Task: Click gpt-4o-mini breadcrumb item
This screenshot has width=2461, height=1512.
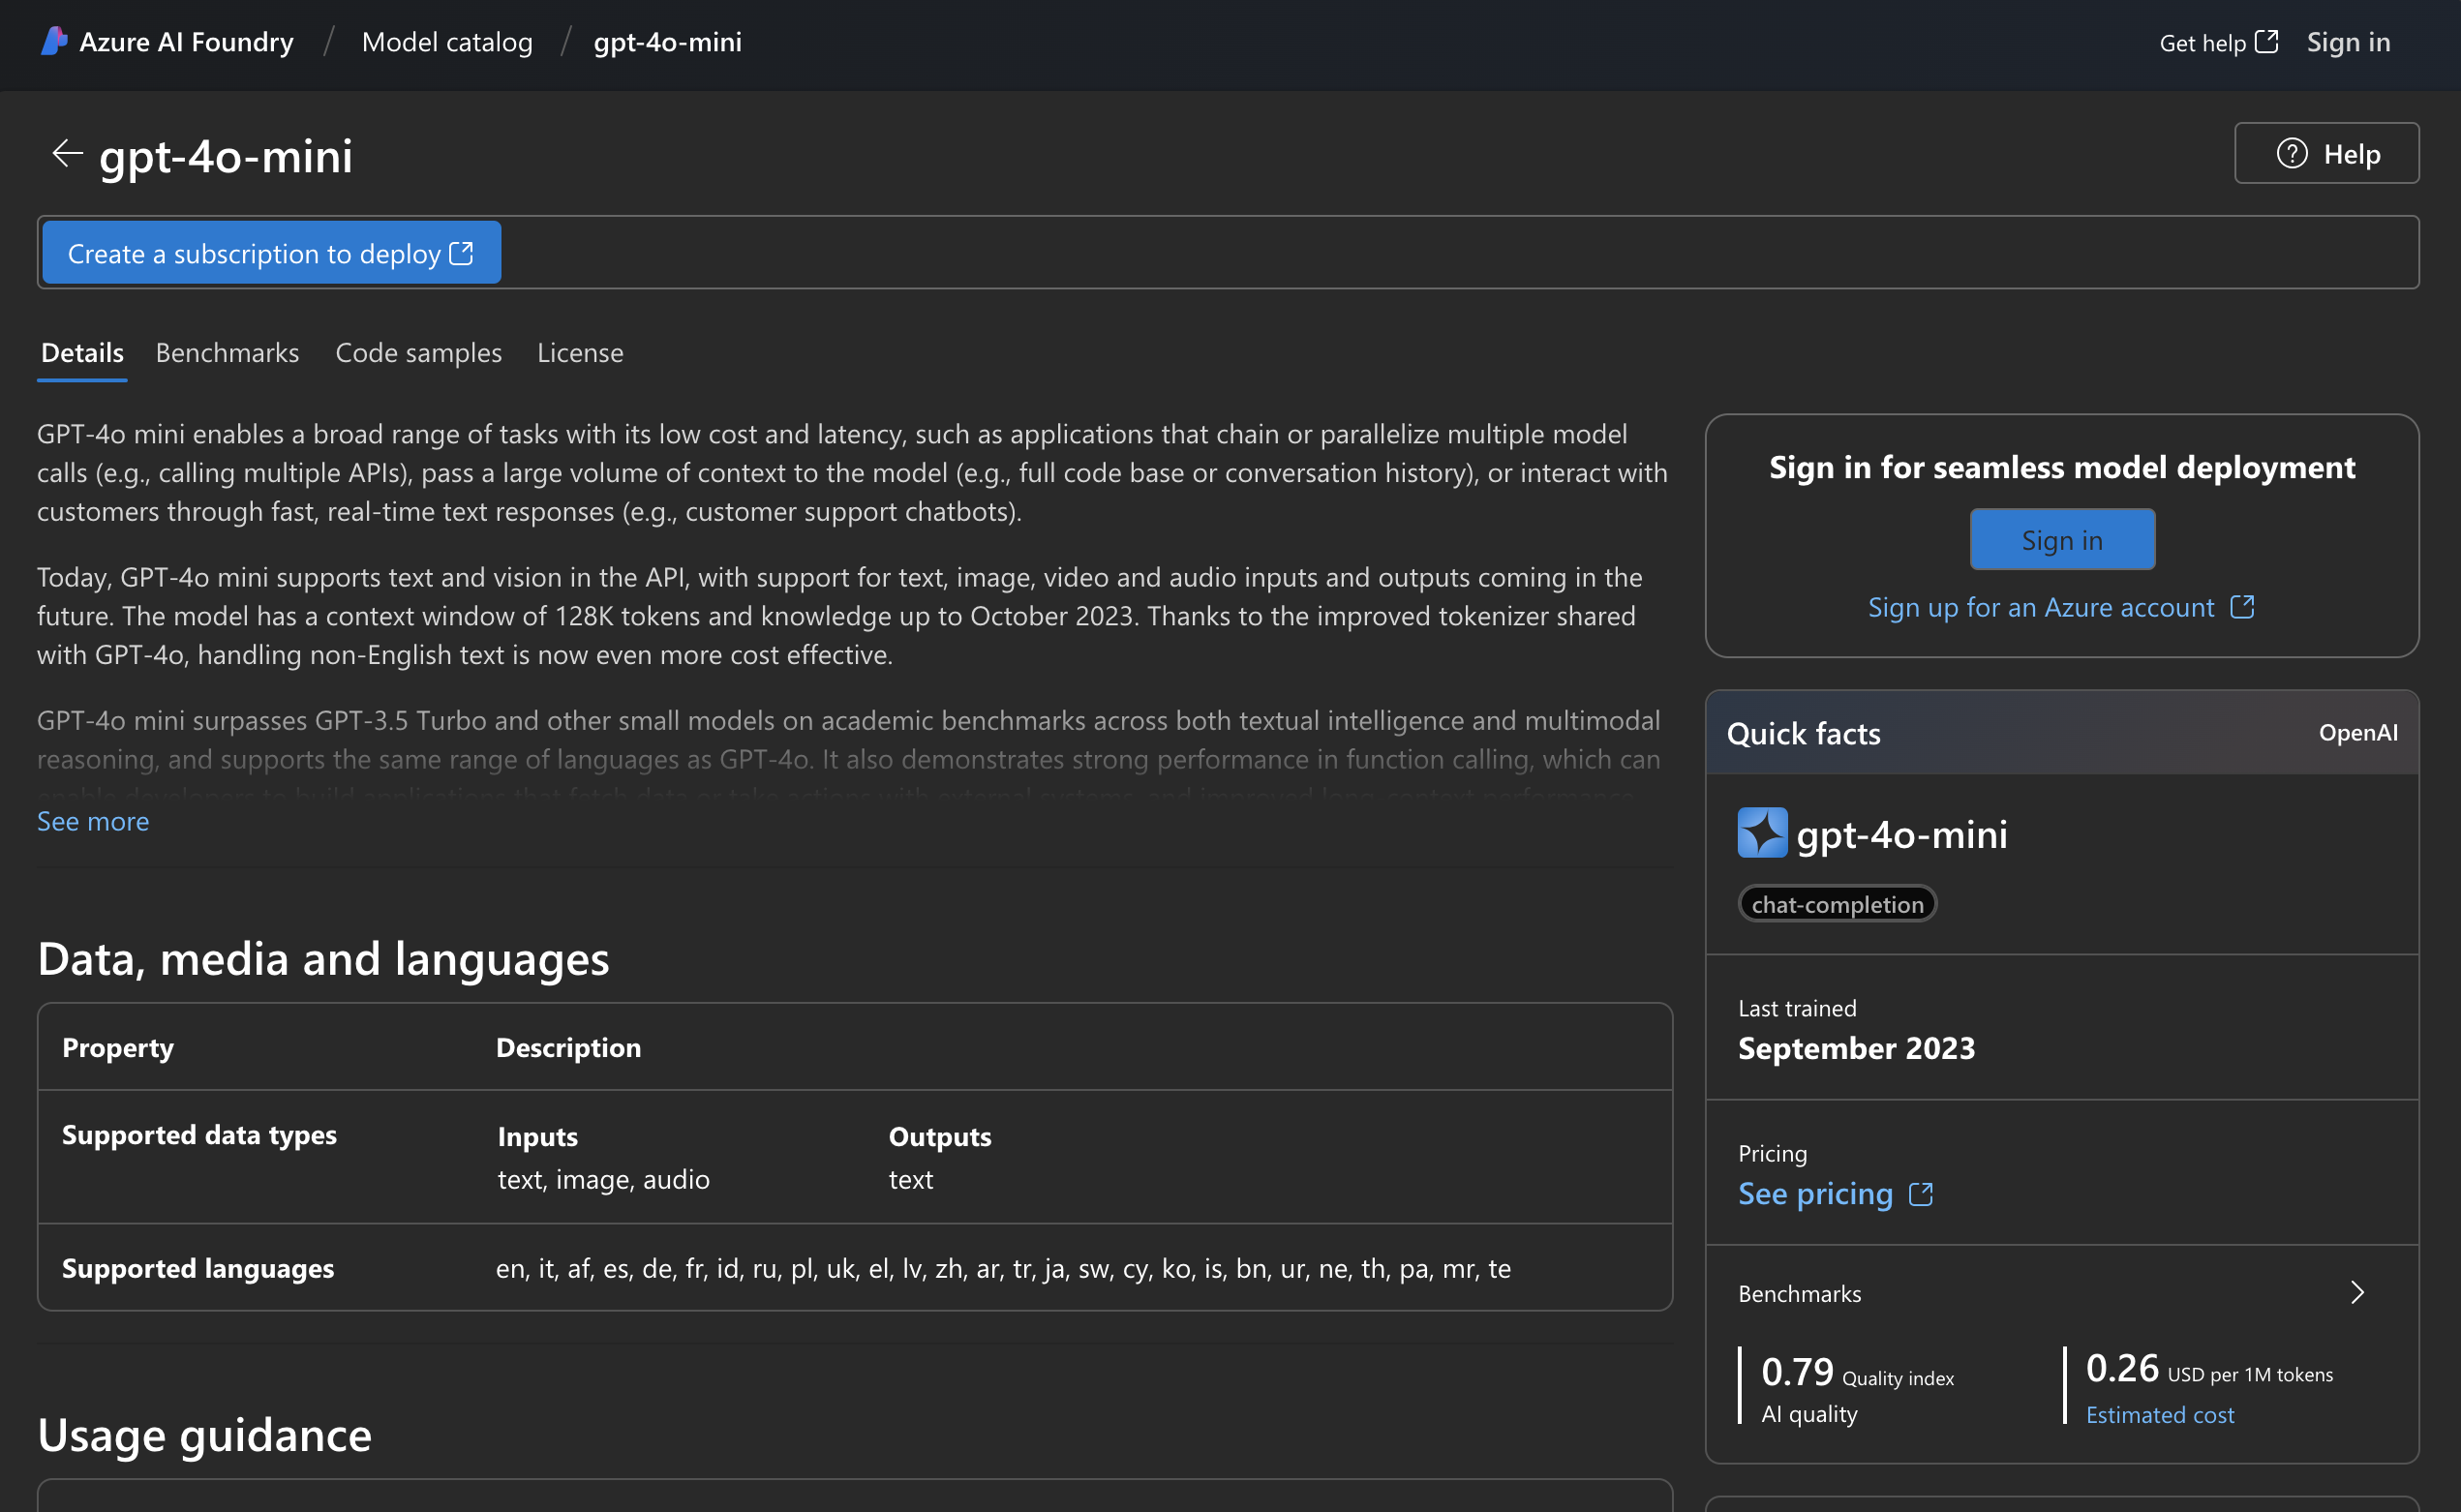Action: (667, 42)
